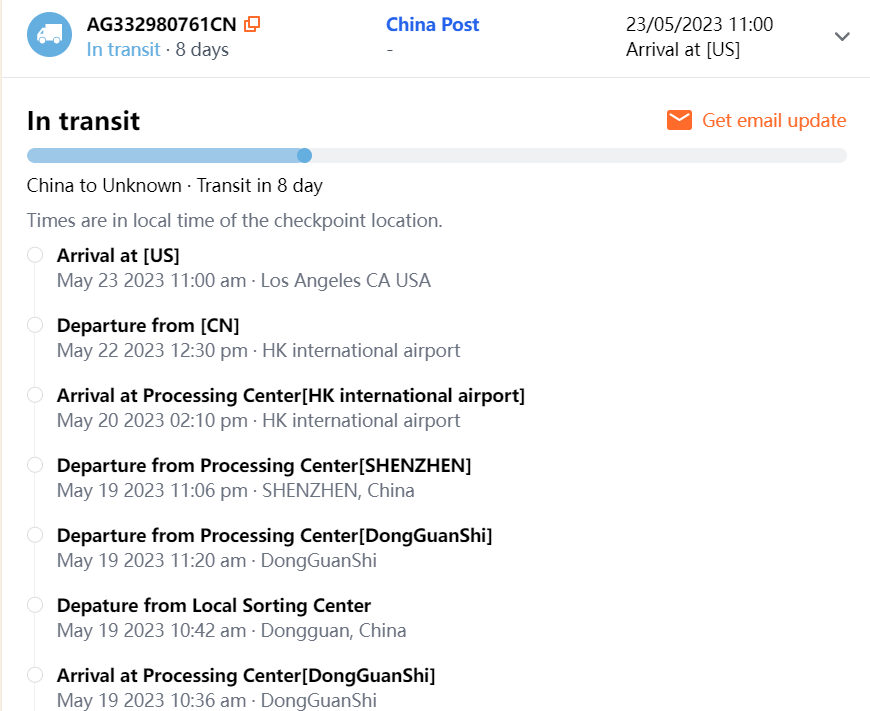Click the In transit status label

pyautogui.click(x=123, y=49)
